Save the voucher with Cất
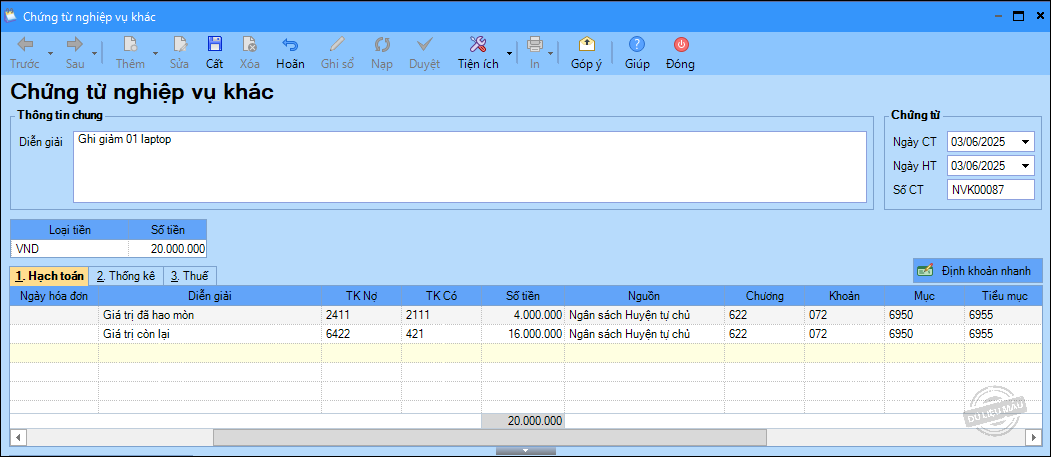This screenshot has width=1051, height=457. 214,54
